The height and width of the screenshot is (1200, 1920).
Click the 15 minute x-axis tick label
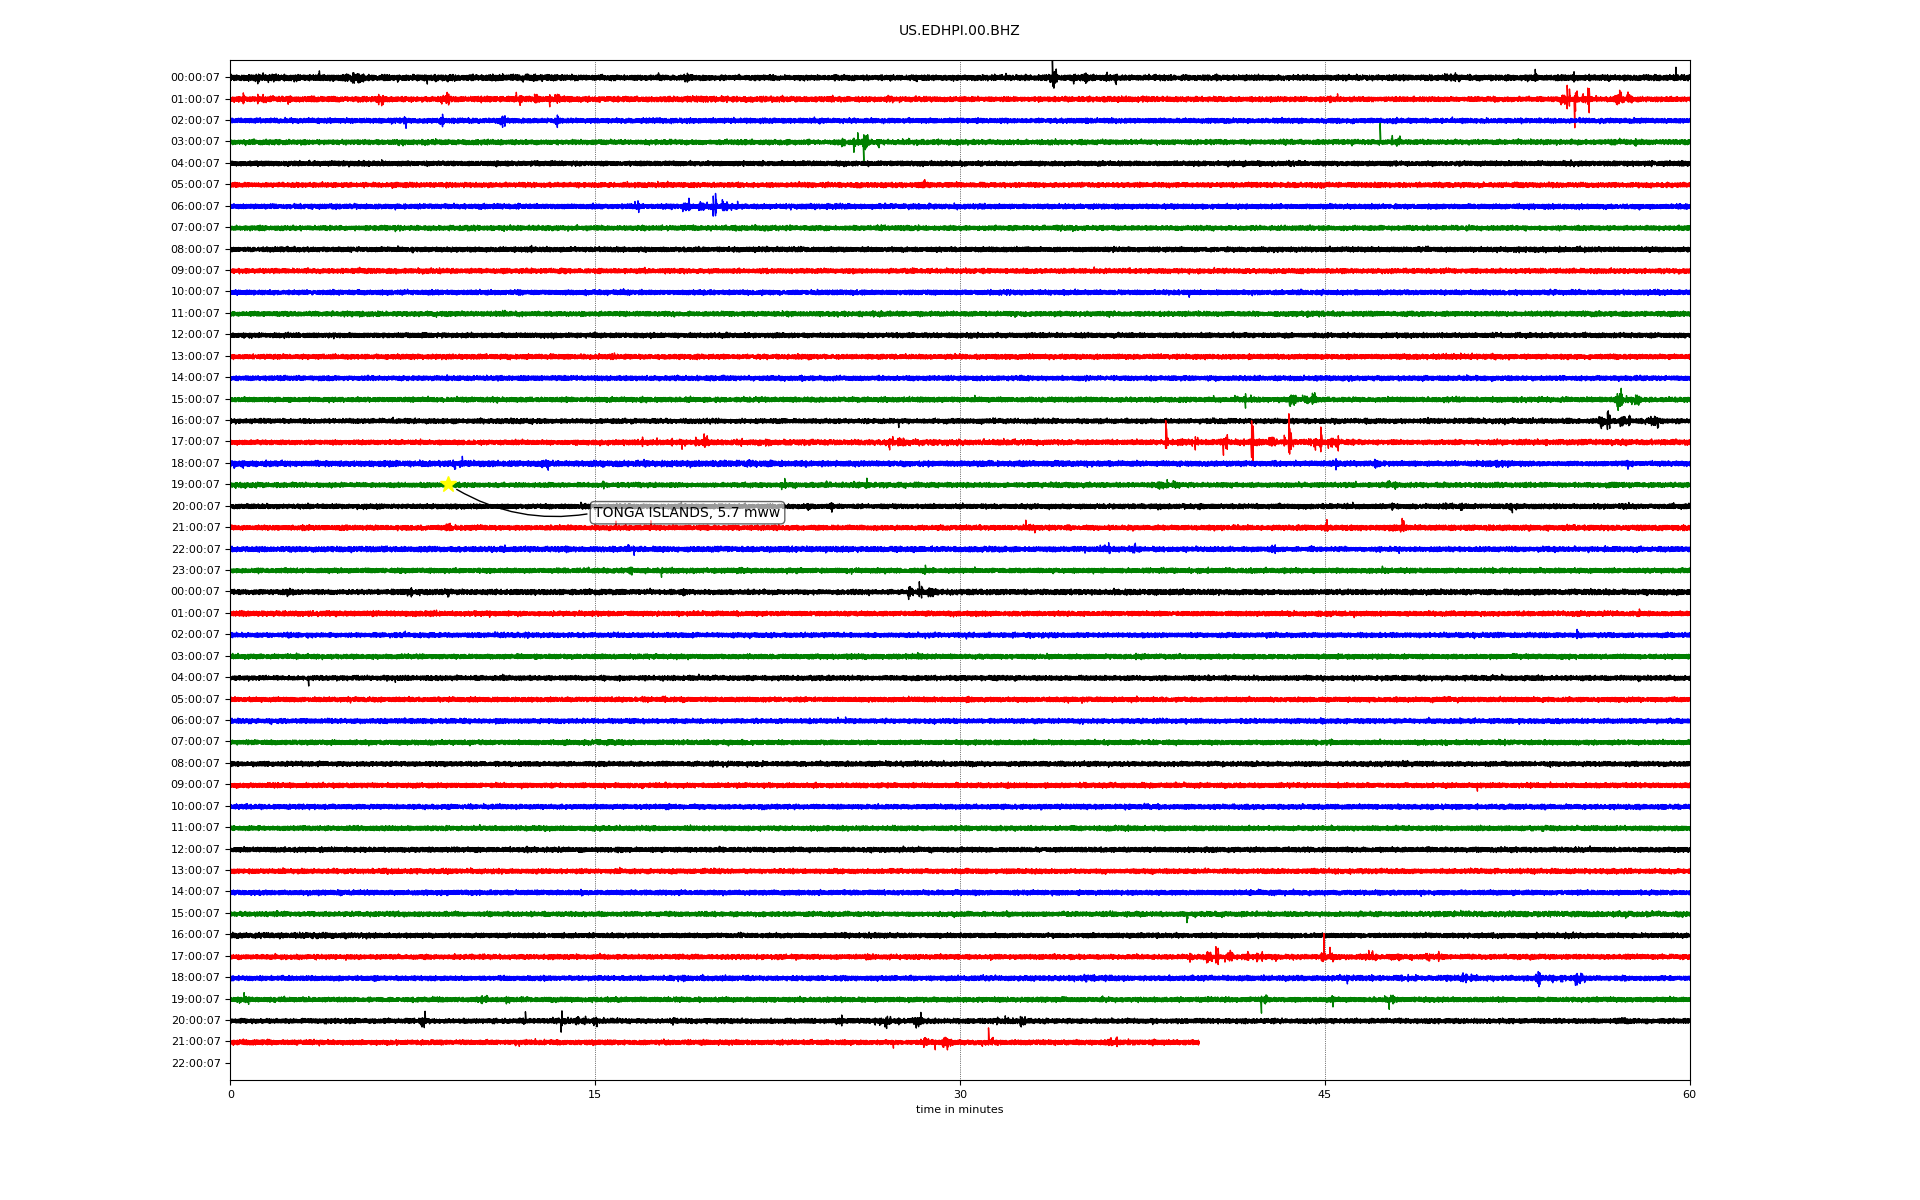click(x=595, y=1094)
